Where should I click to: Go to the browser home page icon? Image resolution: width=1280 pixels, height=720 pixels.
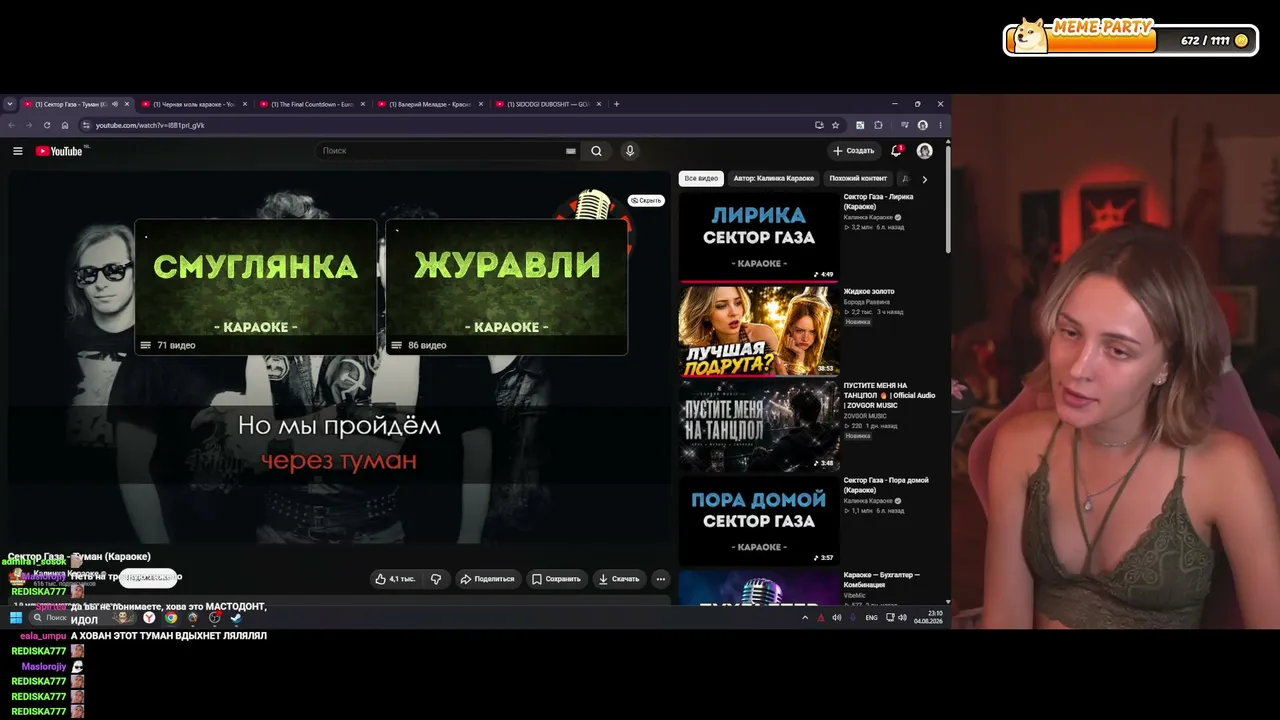(65, 125)
